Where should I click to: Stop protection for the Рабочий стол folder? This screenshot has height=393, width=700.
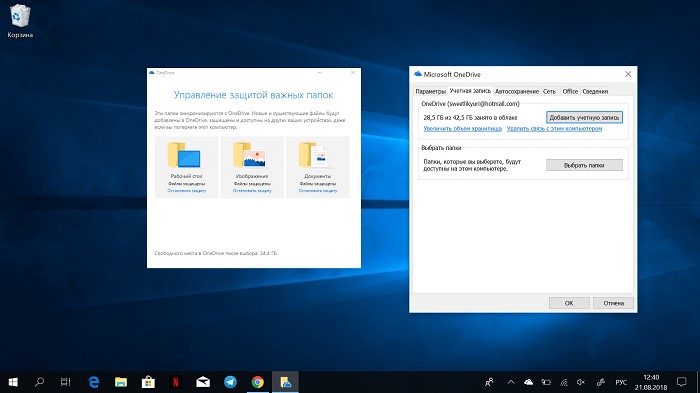[x=187, y=191]
